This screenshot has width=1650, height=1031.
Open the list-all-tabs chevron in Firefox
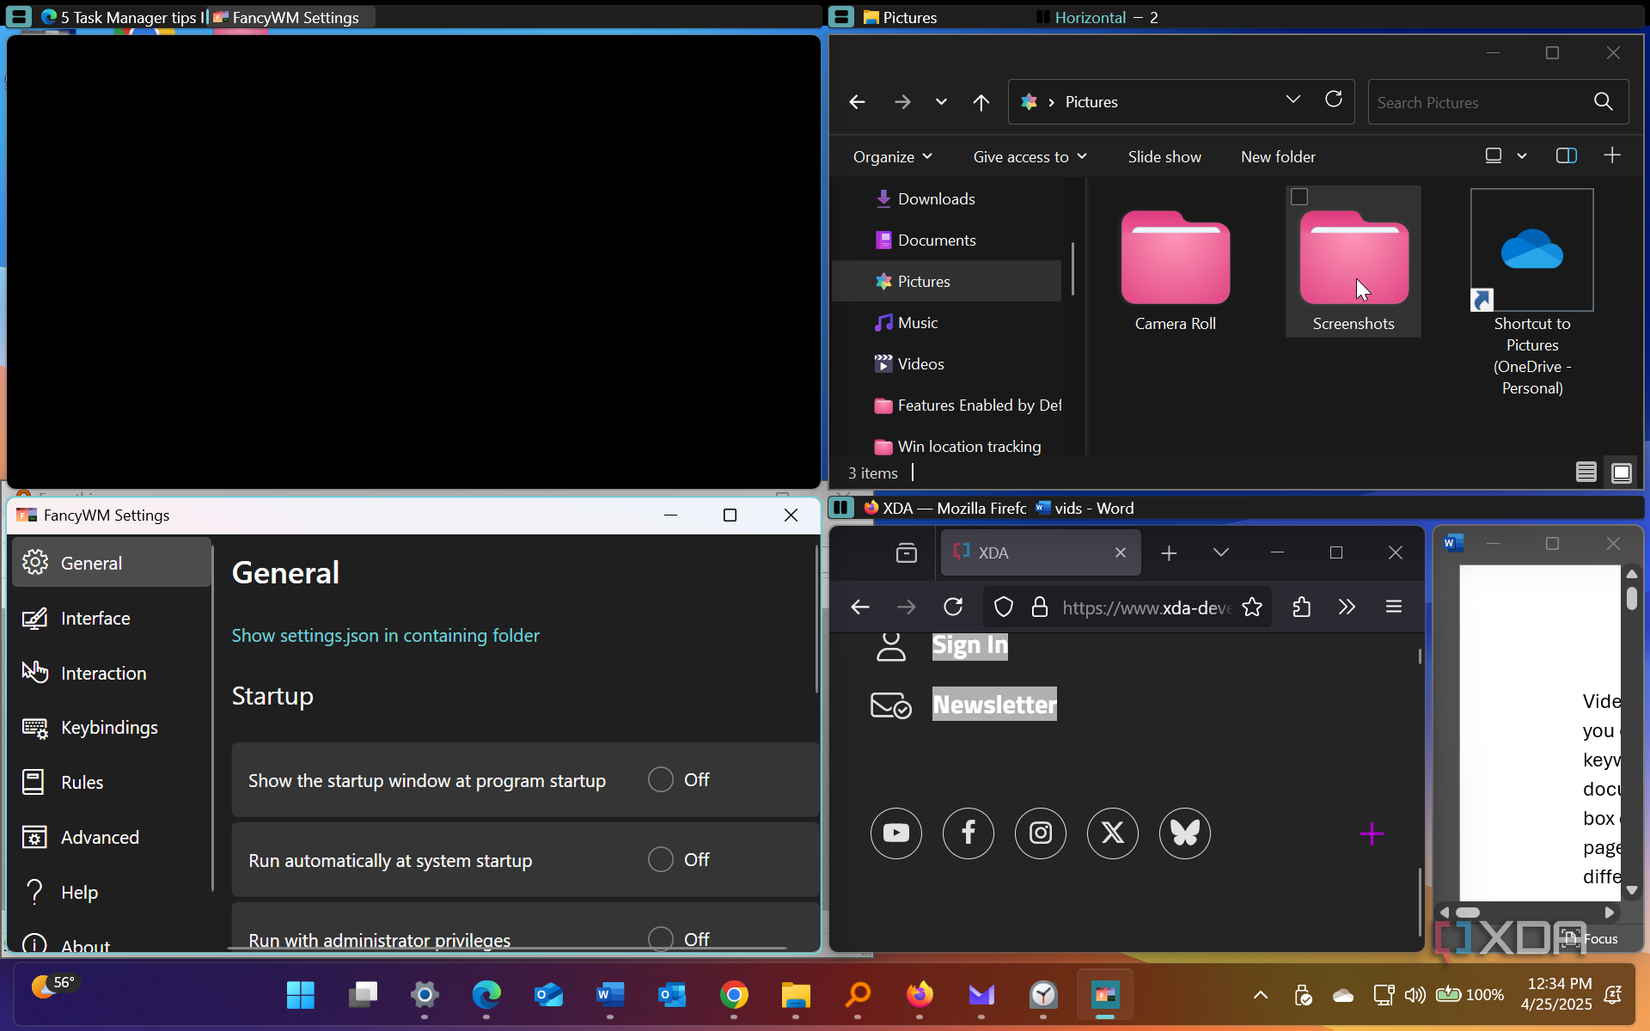[x=1220, y=552]
